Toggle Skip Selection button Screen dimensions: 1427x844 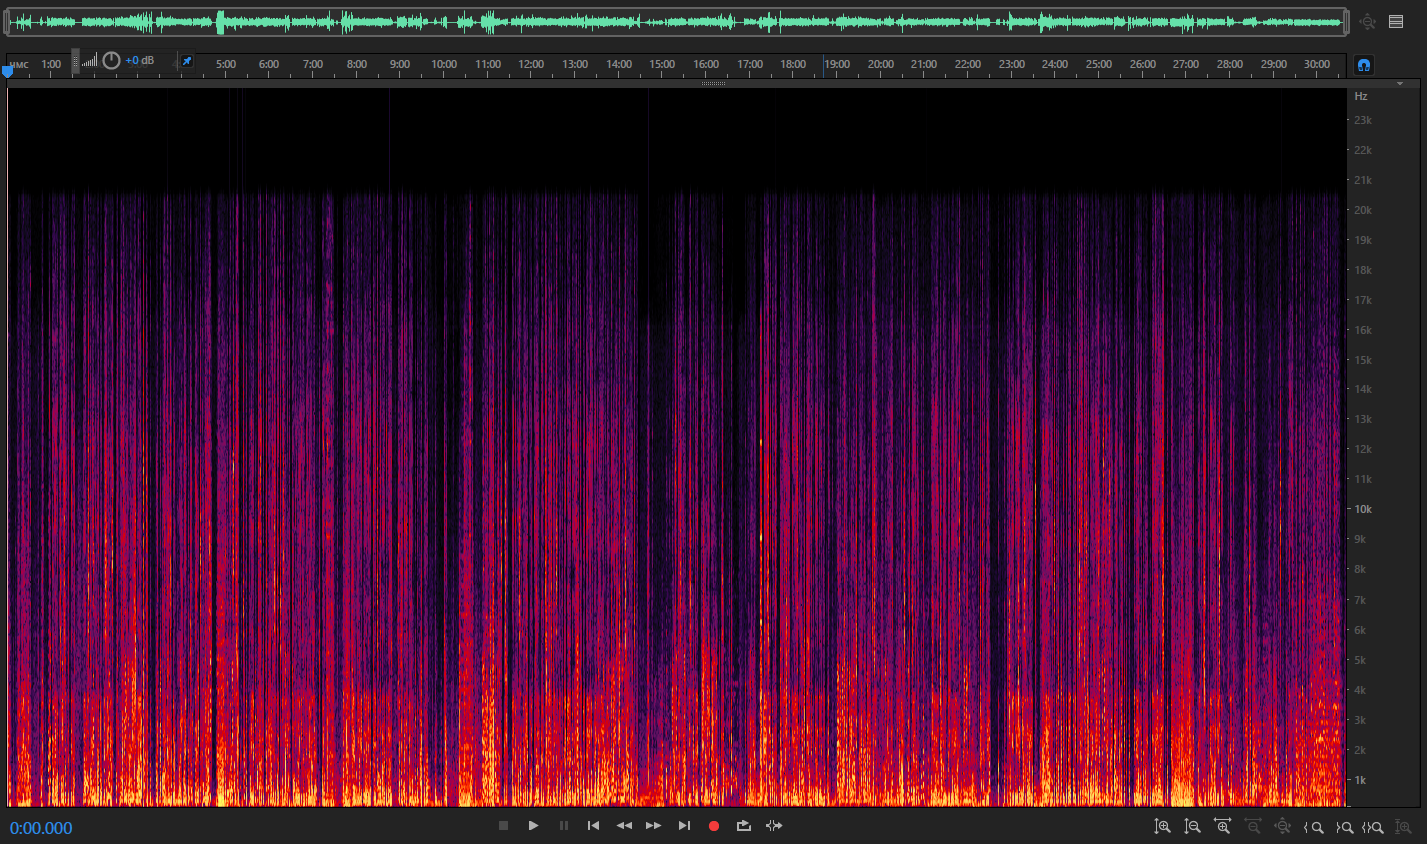[774, 826]
